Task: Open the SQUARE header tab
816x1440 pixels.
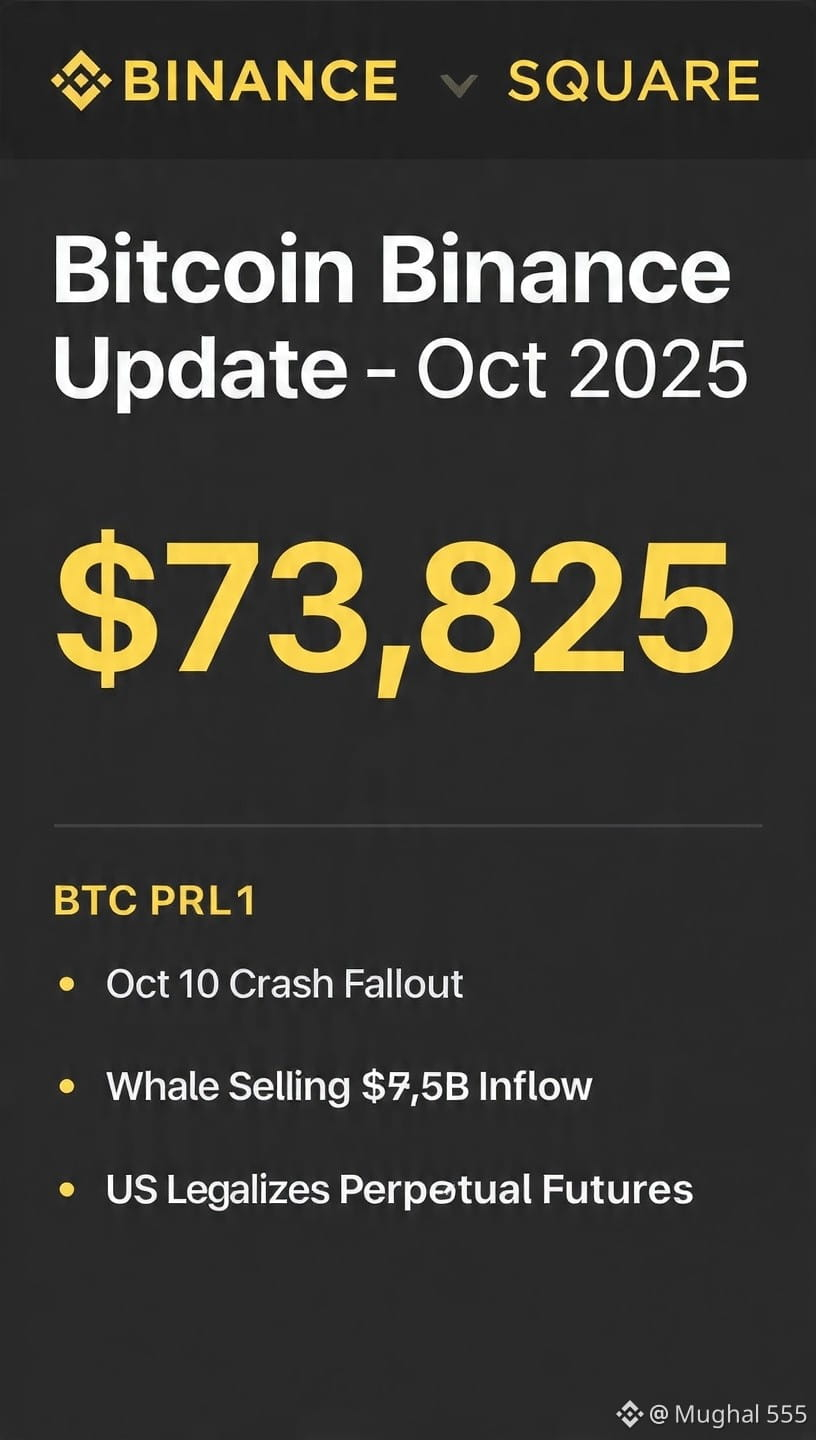Action: click(x=633, y=81)
